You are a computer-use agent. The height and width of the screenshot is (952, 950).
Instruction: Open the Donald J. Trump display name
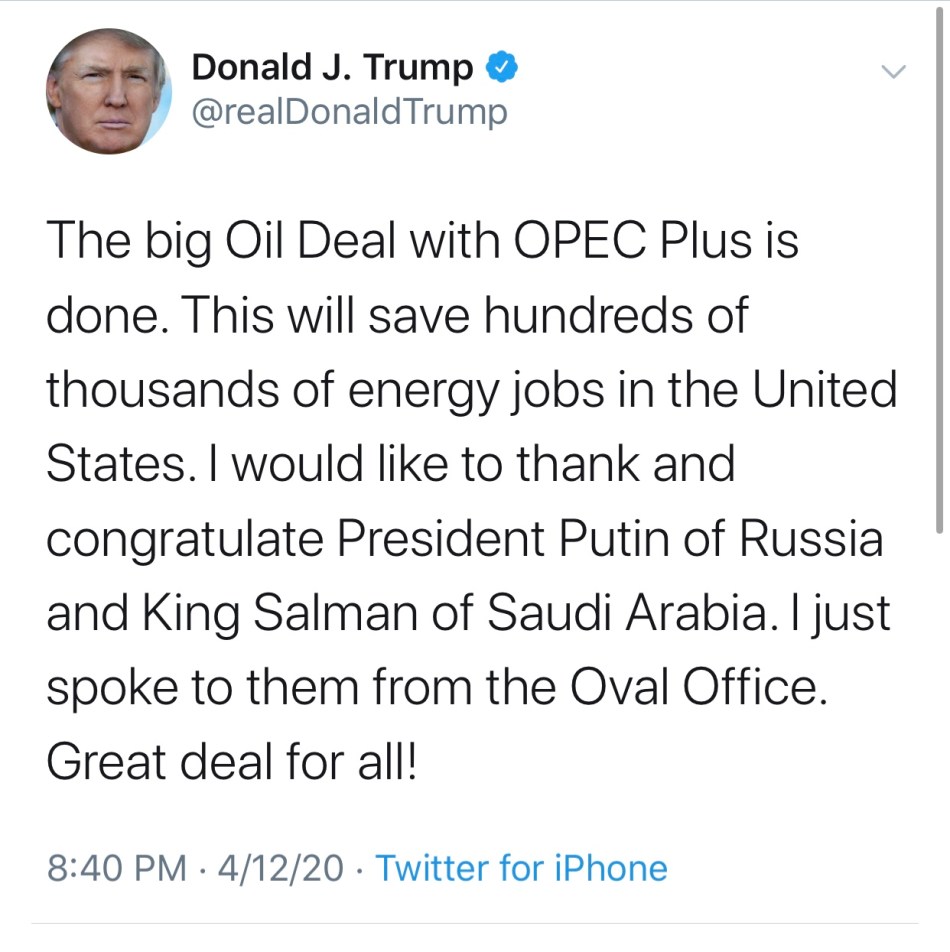point(332,68)
